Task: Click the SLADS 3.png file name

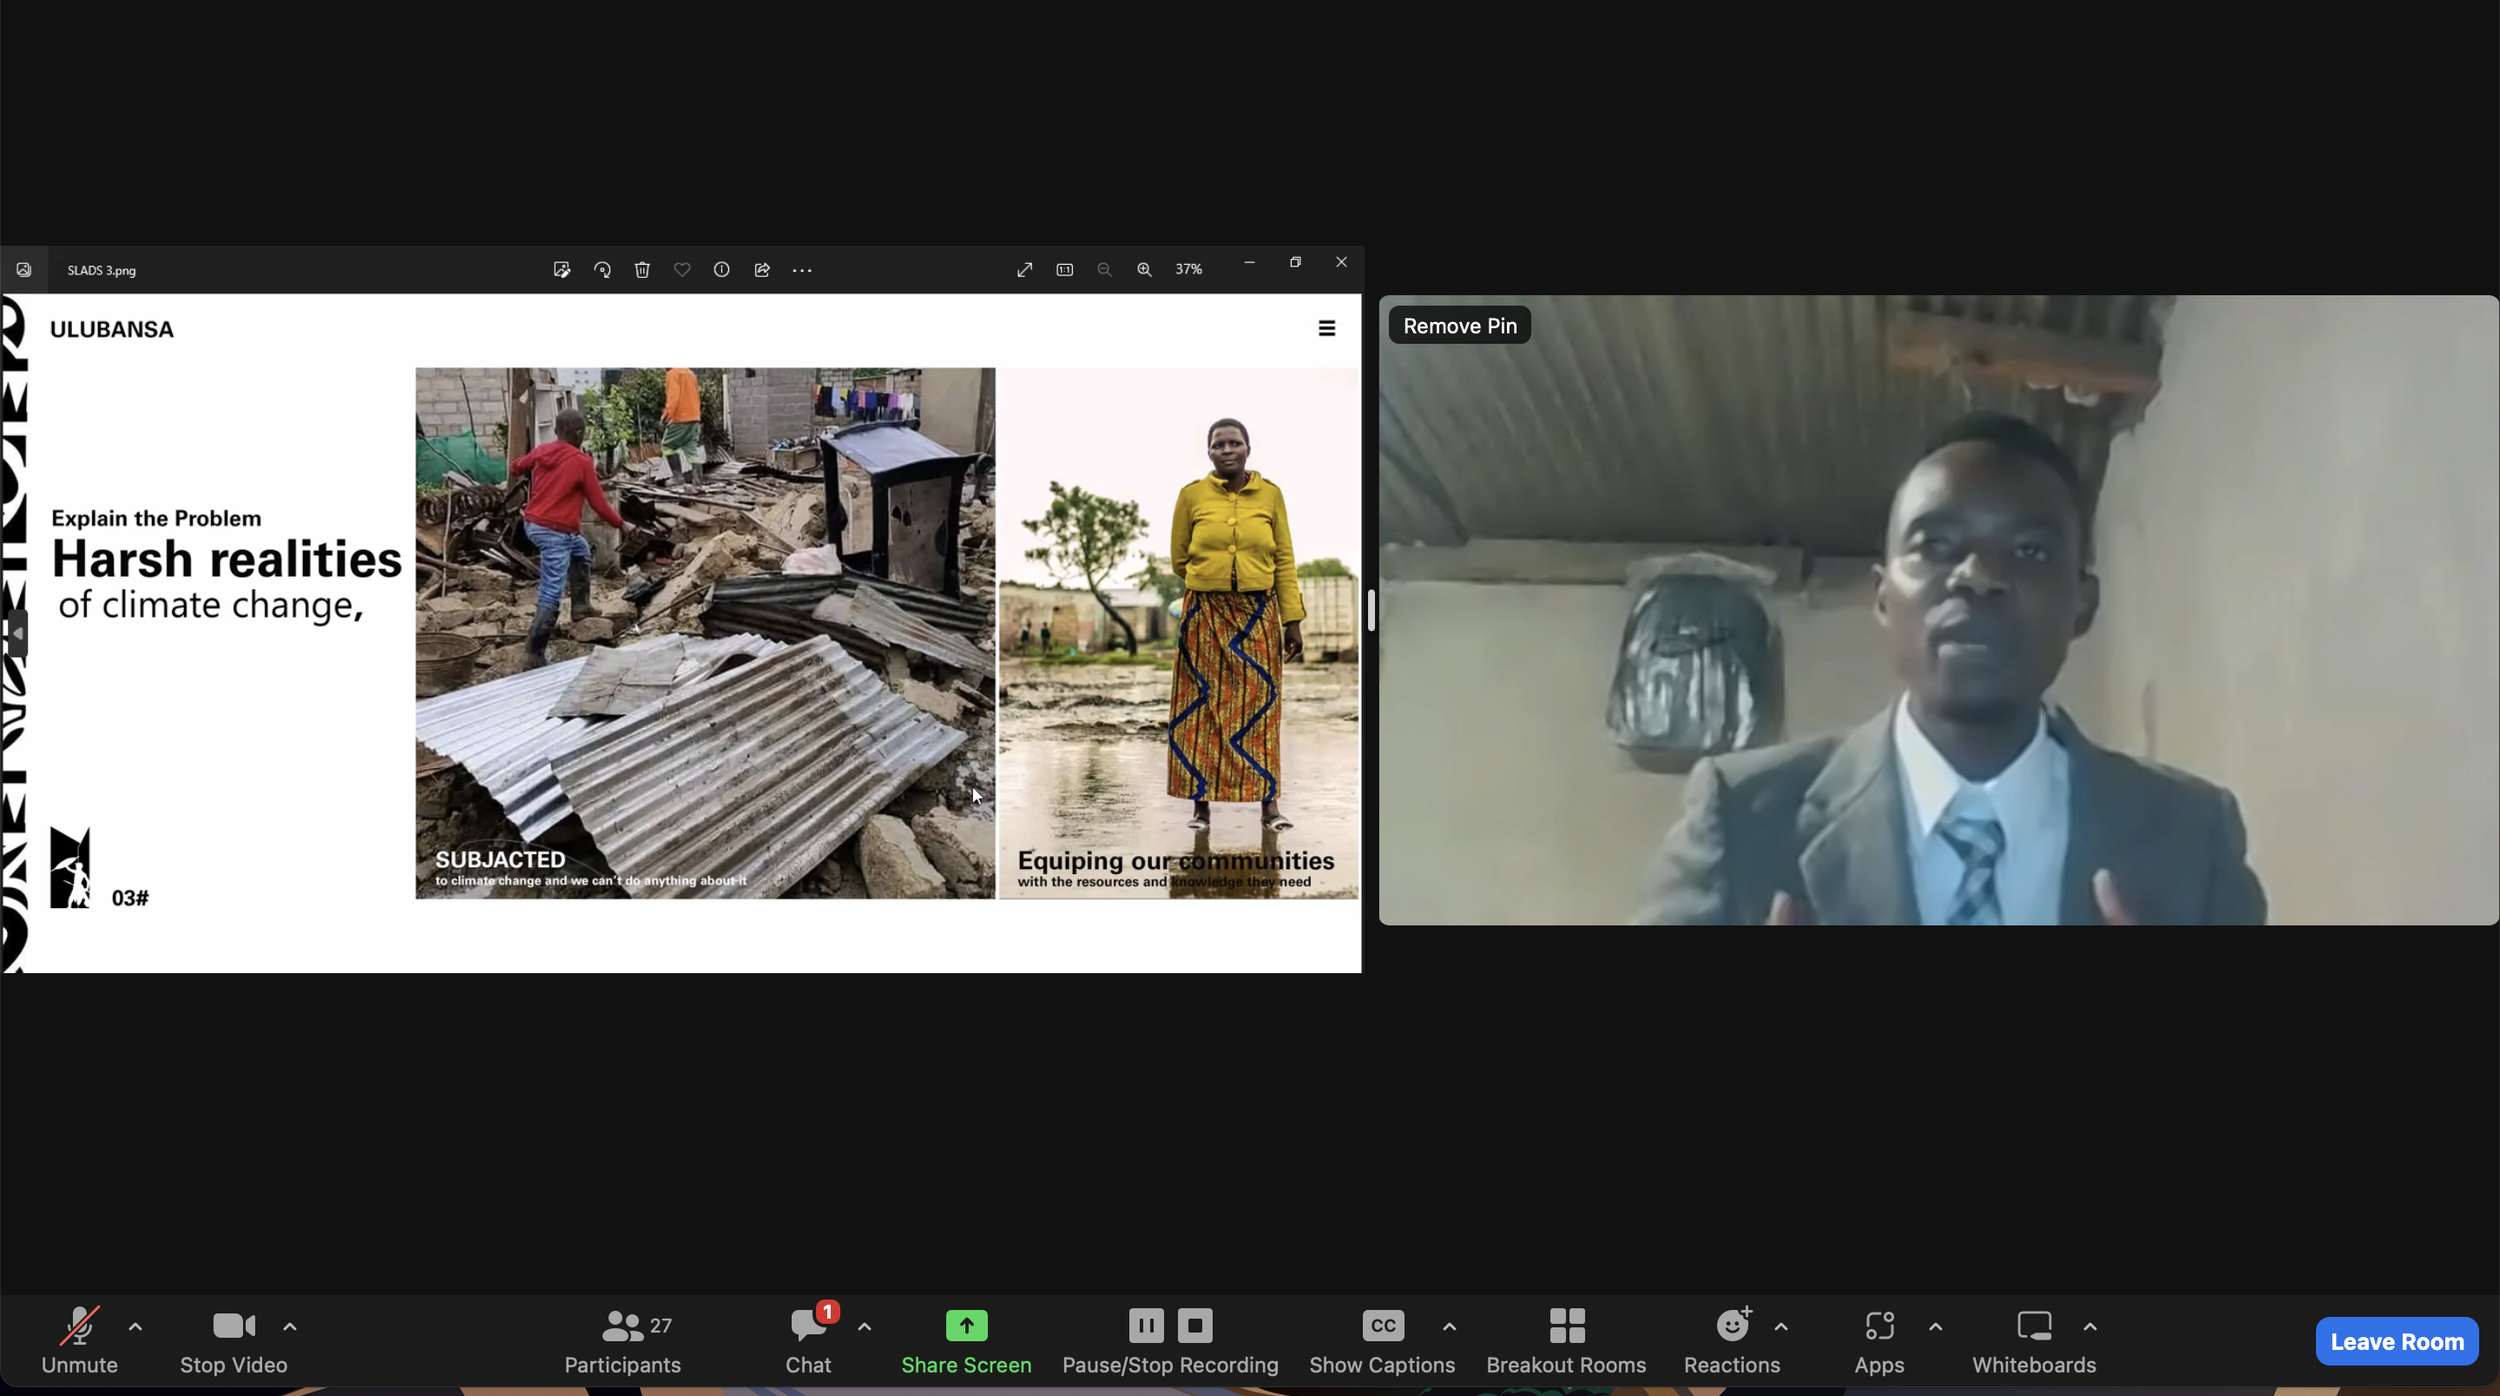Action: pyautogui.click(x=102, y=270)
